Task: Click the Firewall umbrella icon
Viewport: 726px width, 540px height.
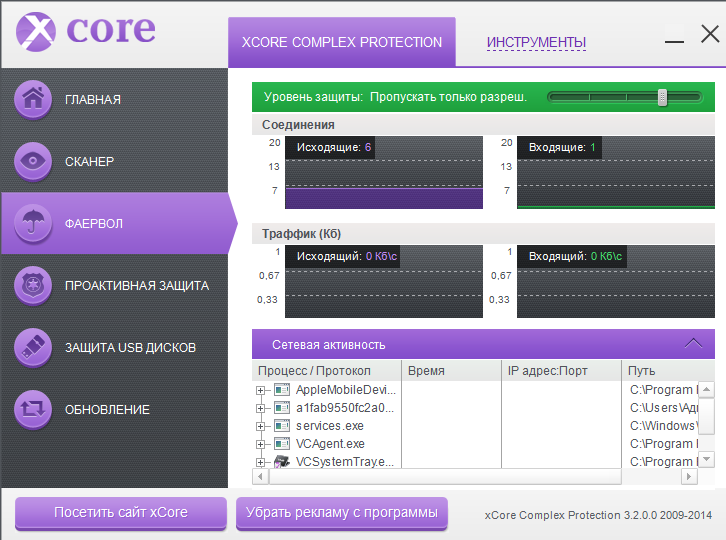Action: click(x=33, y=223)
